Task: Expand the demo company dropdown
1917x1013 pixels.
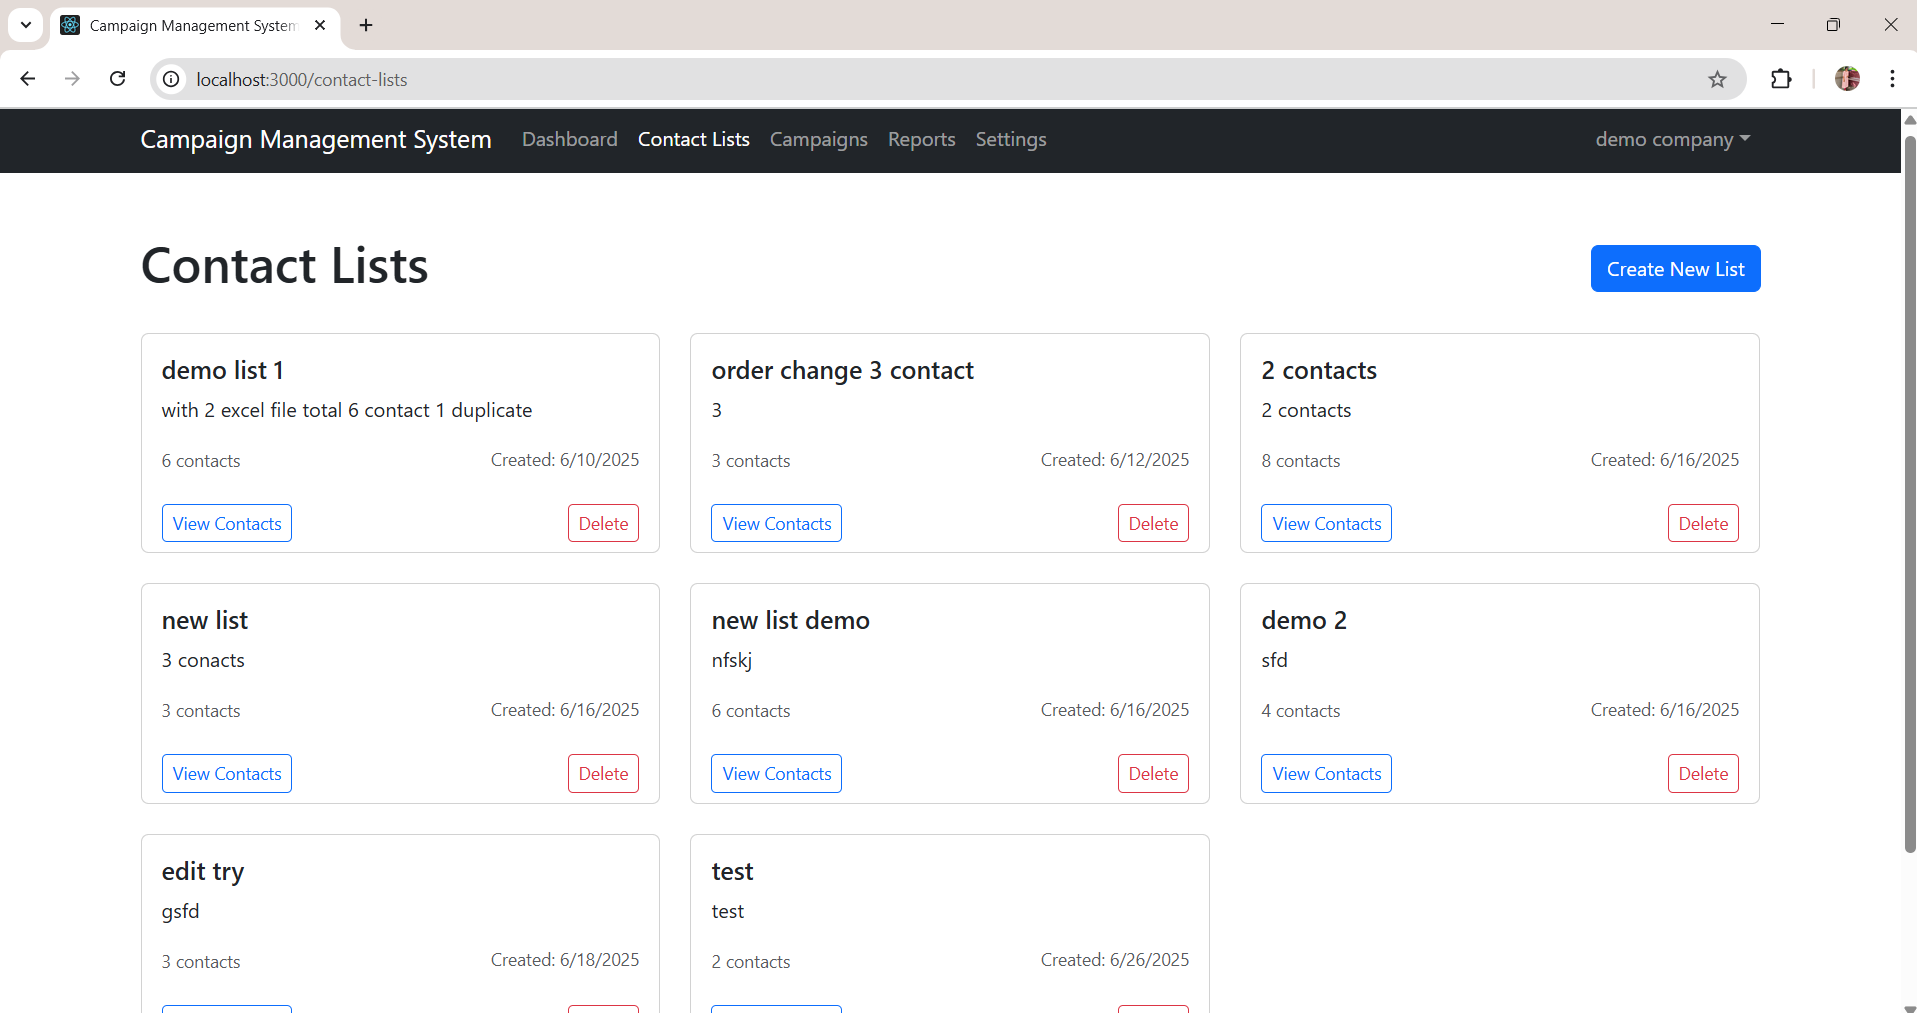Action: pos(1672,139)
